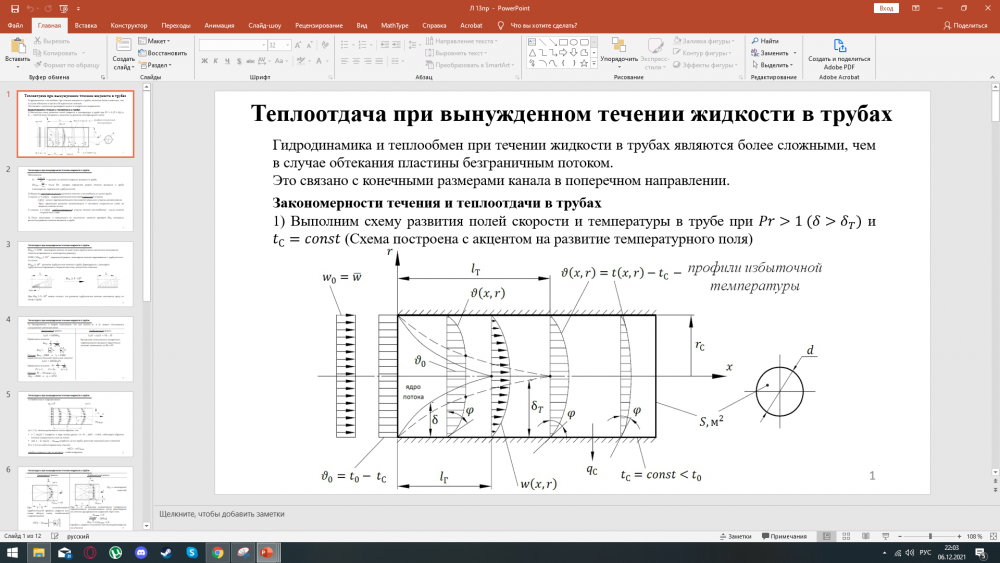
Task: Toggle the Comments (Примечания) pane
Action: click(783, 537)
